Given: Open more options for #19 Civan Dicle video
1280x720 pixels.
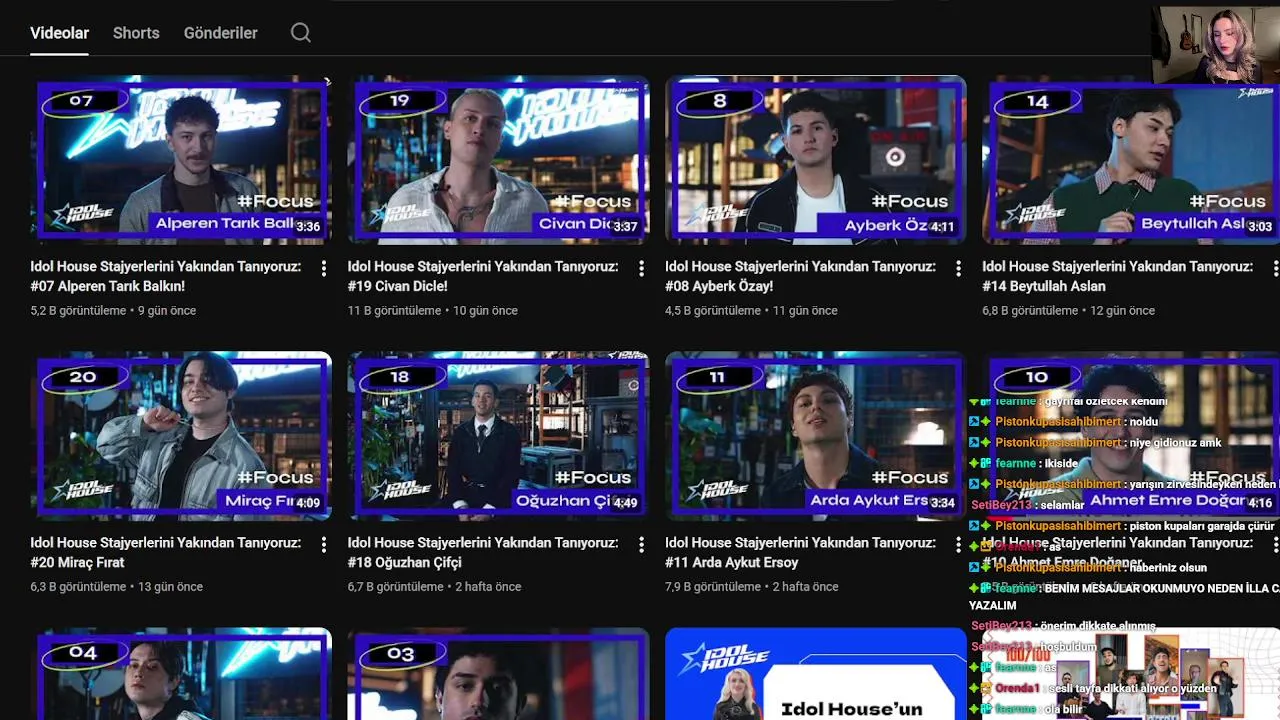Looking at the screenshot, I should tap(641, 268).
